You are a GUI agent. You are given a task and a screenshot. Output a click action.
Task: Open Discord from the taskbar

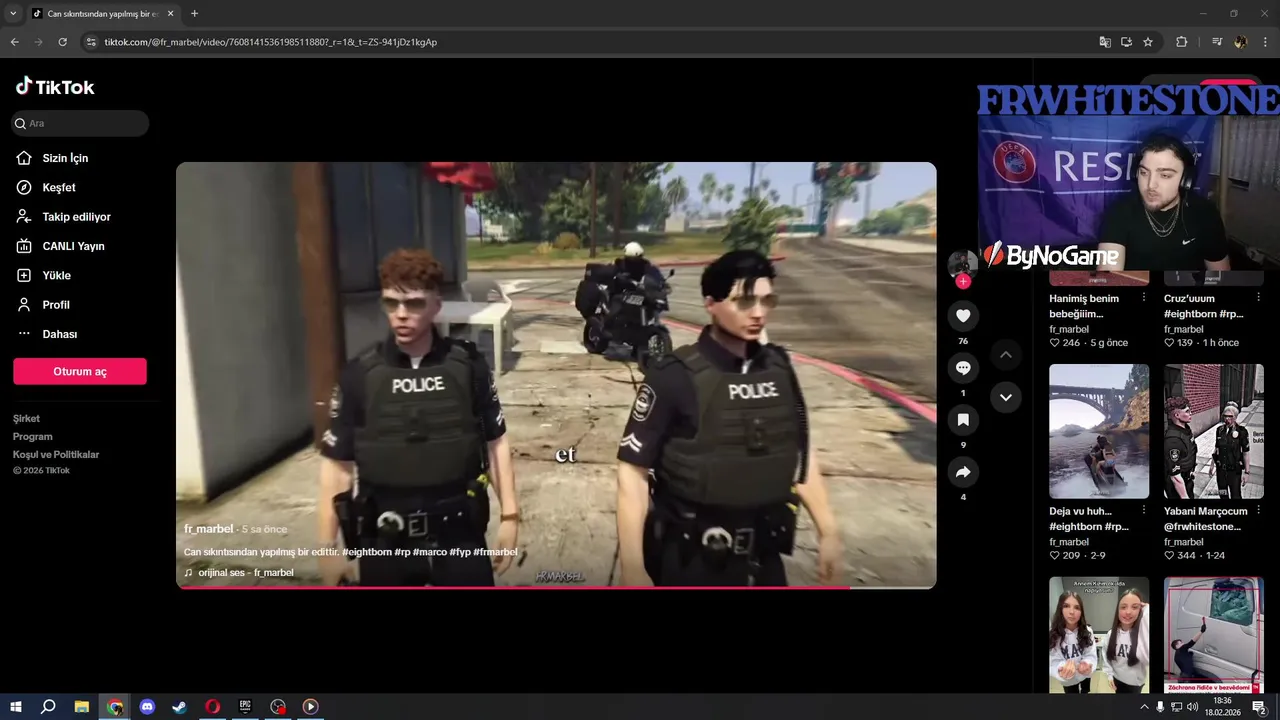pyautogui.click(x=148, y=706)
